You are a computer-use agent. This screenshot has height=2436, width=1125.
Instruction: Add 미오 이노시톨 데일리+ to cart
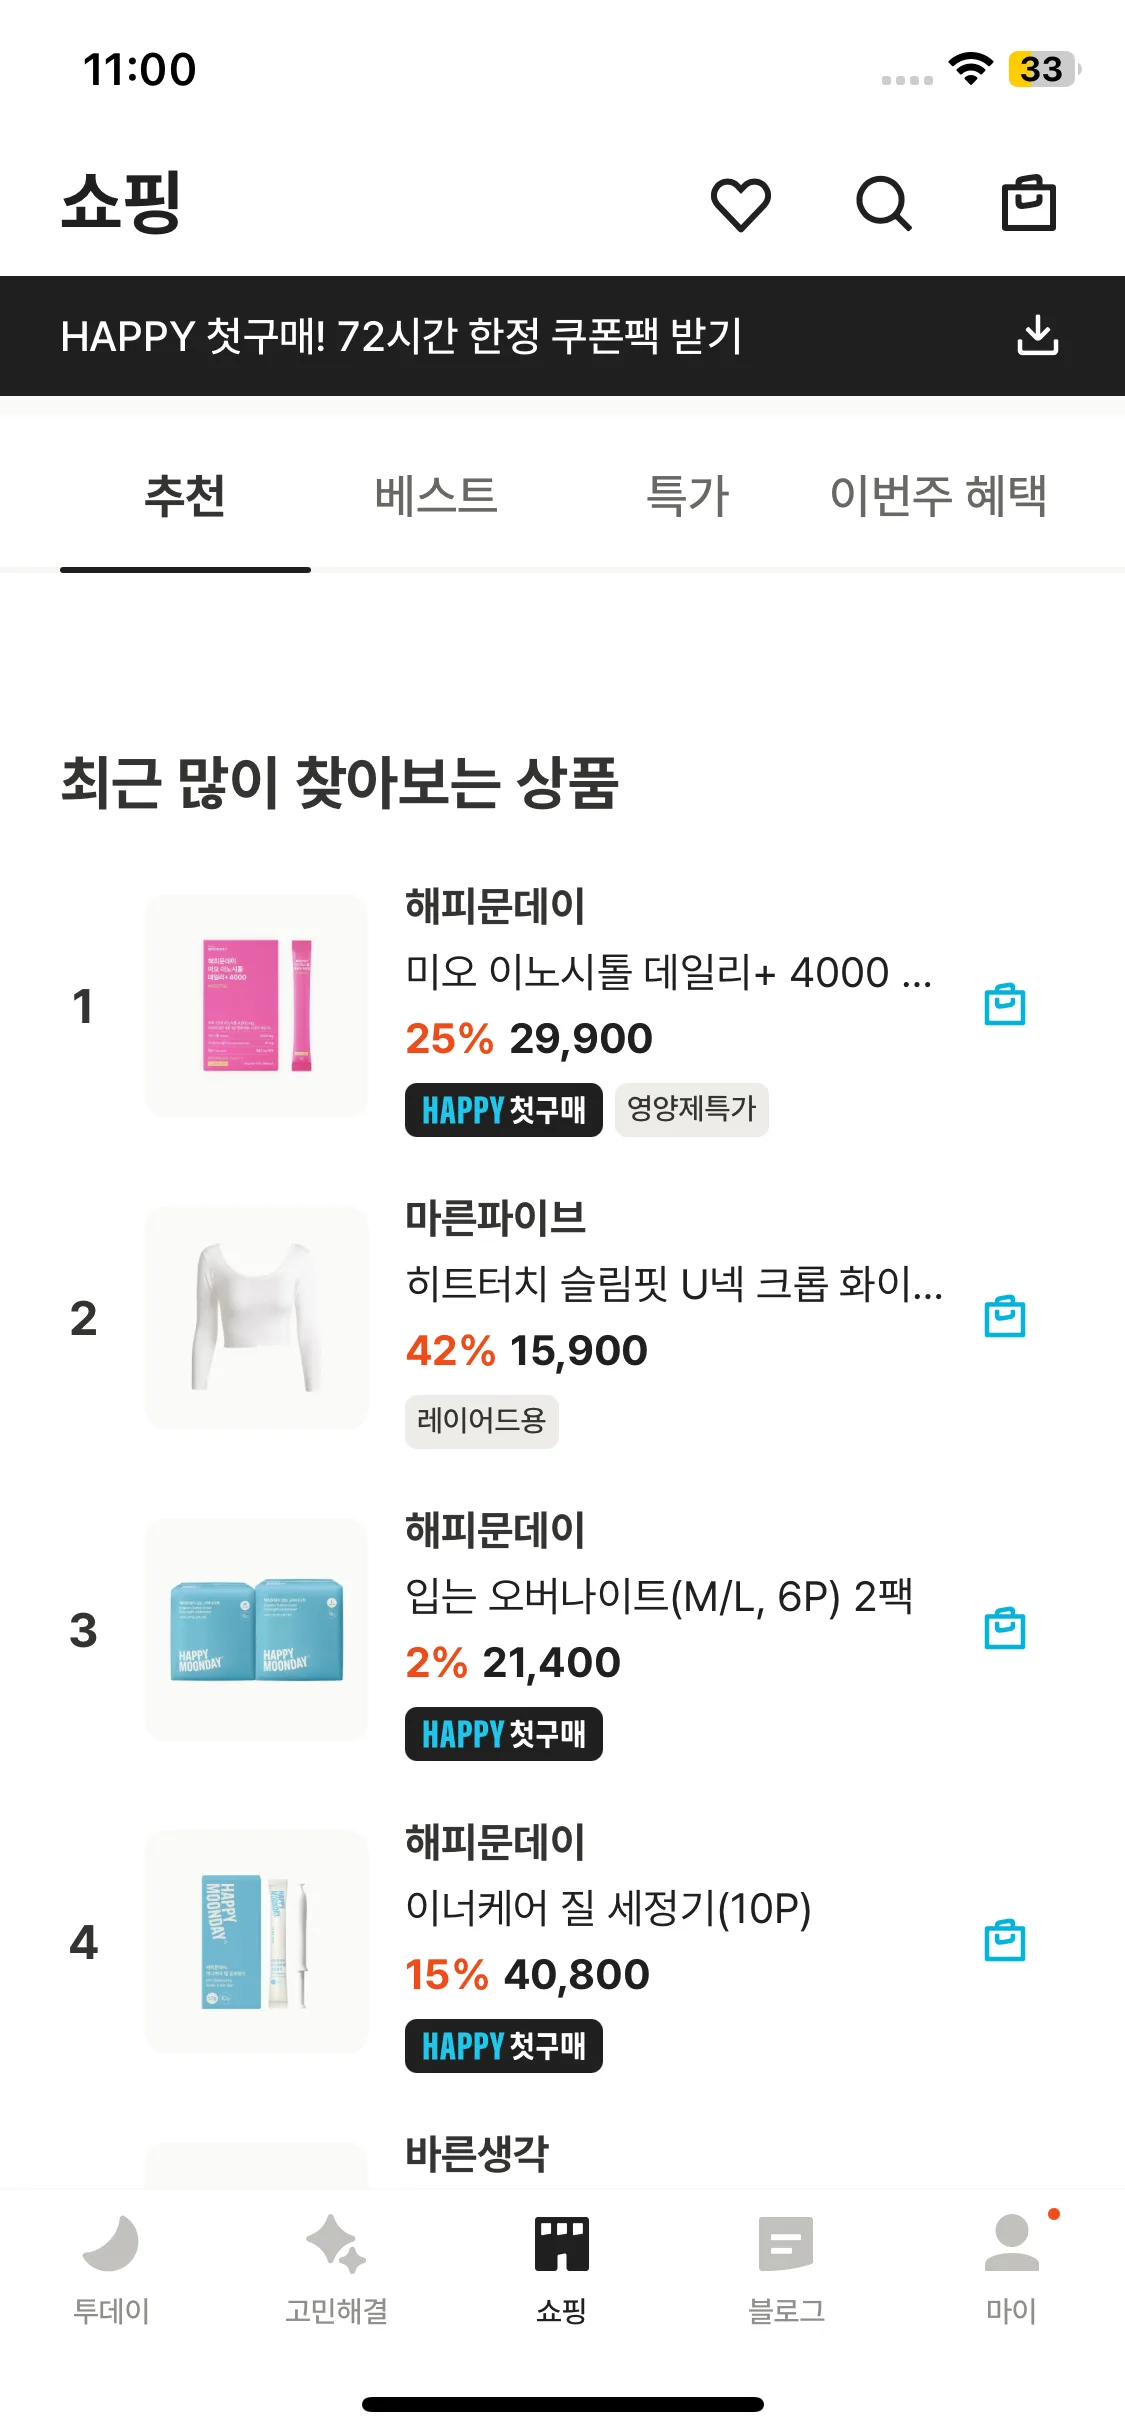tap(1004, 1005)
